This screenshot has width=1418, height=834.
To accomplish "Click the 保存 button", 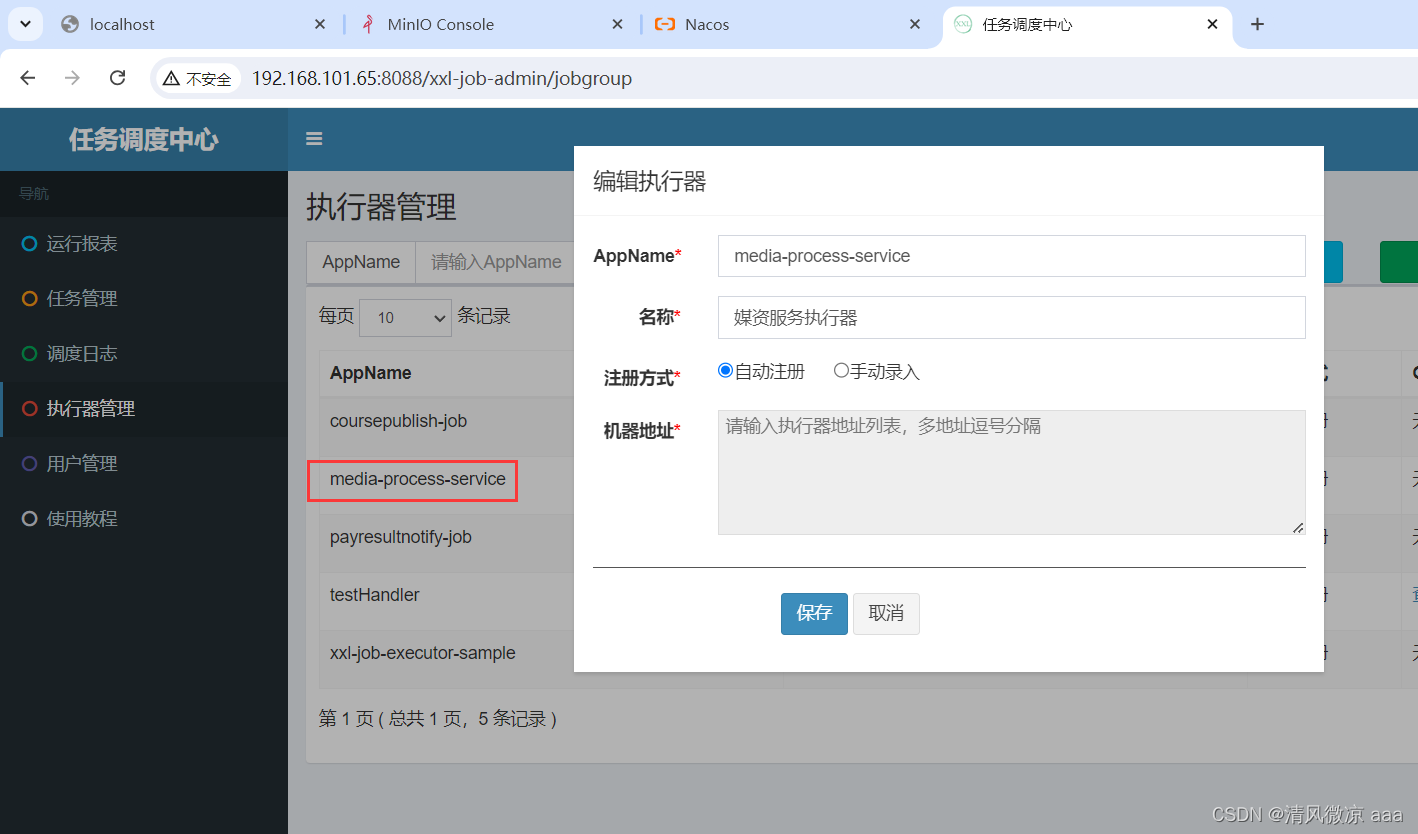I will click(x=814, y=614).
